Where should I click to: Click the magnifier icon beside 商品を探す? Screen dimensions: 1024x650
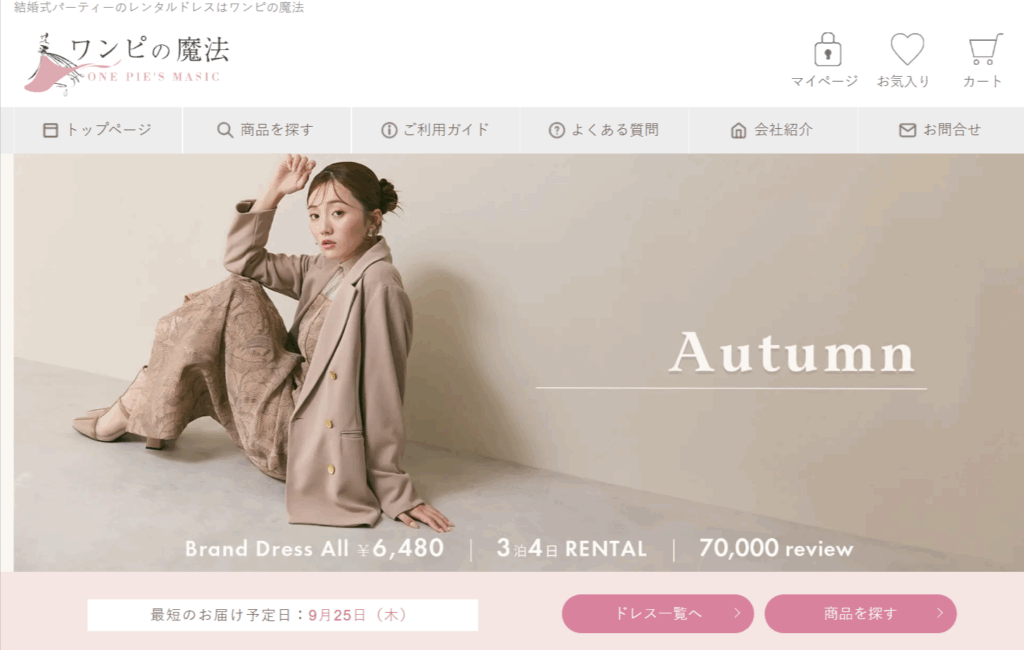coord(225,130)
